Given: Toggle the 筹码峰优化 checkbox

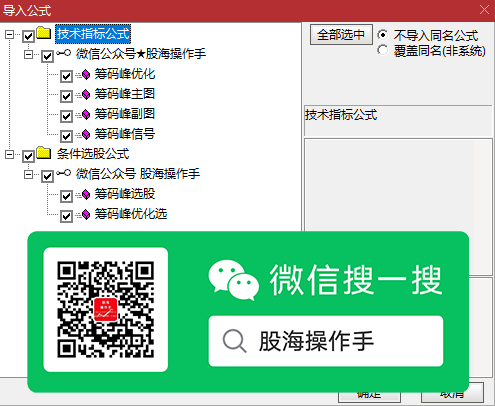Looking at the screenshot, I should [x=66, y=76].
